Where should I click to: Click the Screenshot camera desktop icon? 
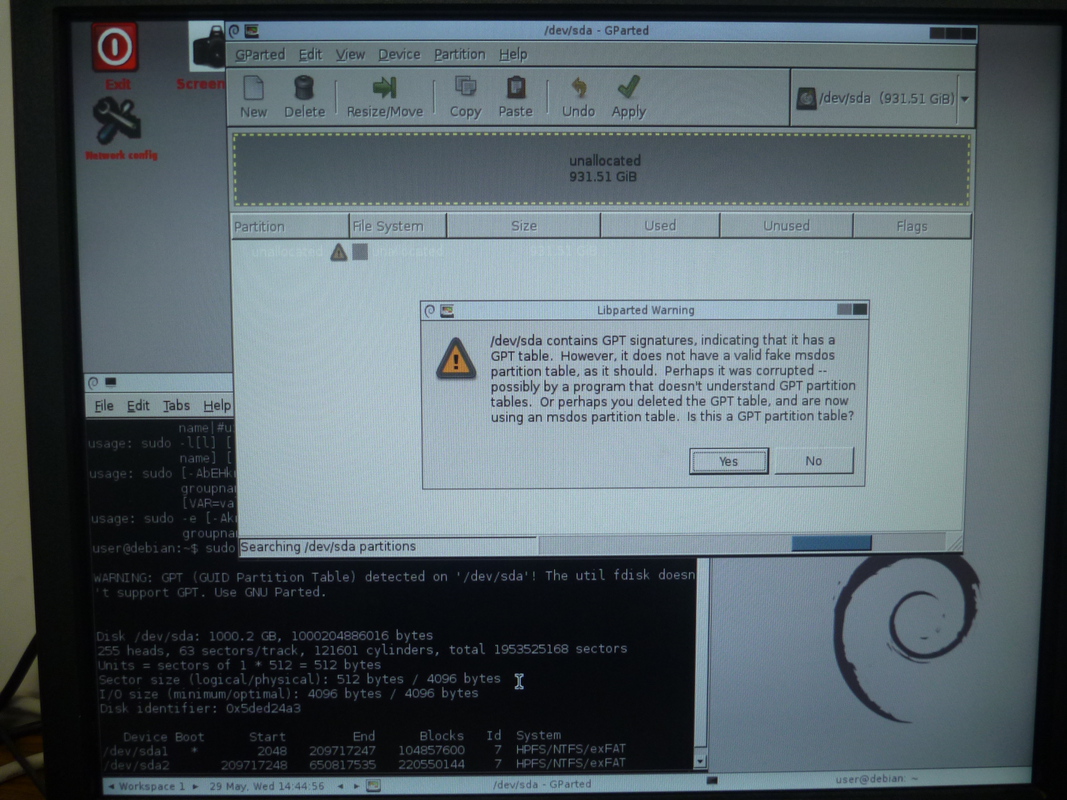(208, 46)
